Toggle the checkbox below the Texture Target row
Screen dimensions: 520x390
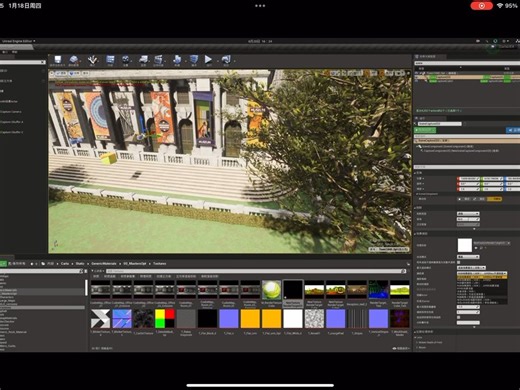tap(459, 262)
